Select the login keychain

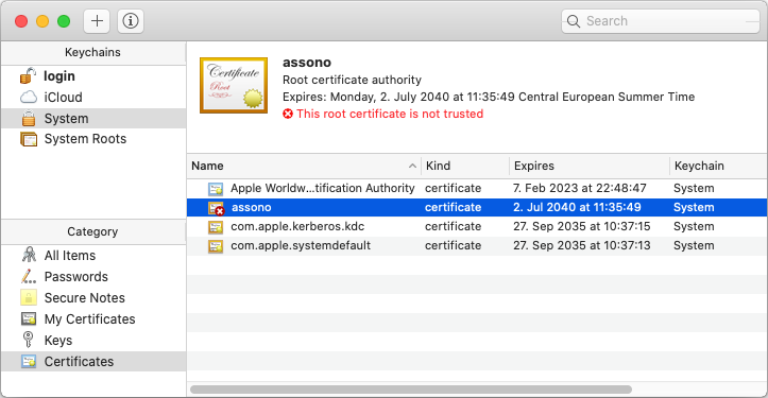click(x=94, y=76)
